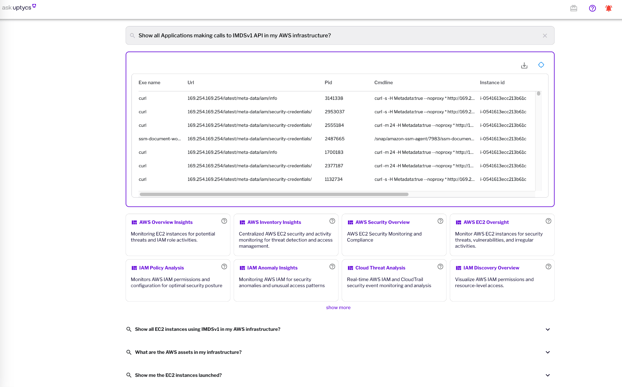Download the results table
The image size is (622, 387).
click(x=524, y=65)
